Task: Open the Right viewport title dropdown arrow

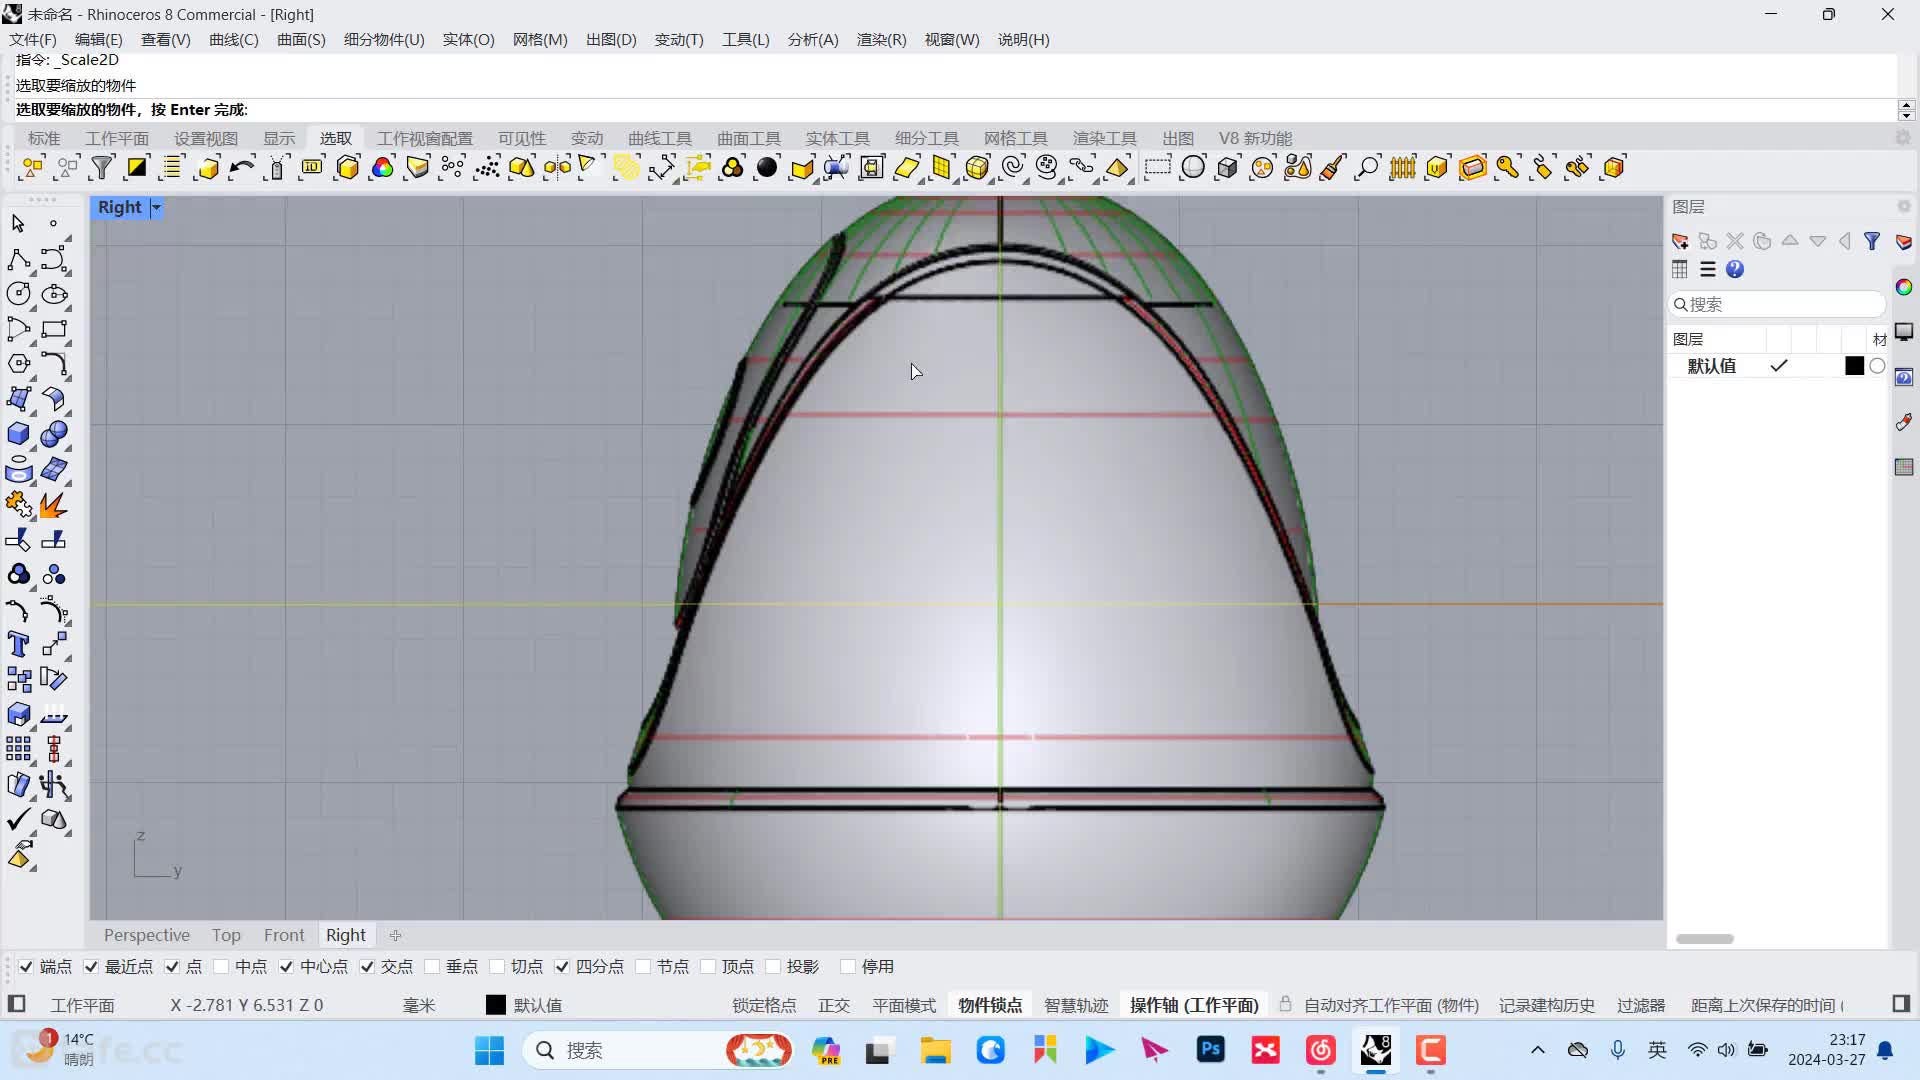Action: [x=156, y=207]
